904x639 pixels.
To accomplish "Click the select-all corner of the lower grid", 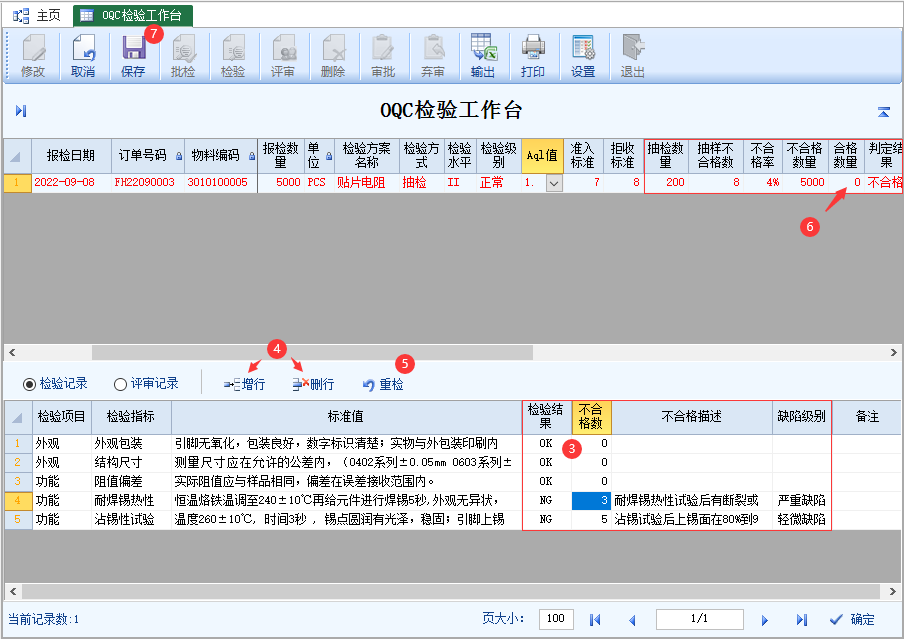I will (x=18, y=418).
